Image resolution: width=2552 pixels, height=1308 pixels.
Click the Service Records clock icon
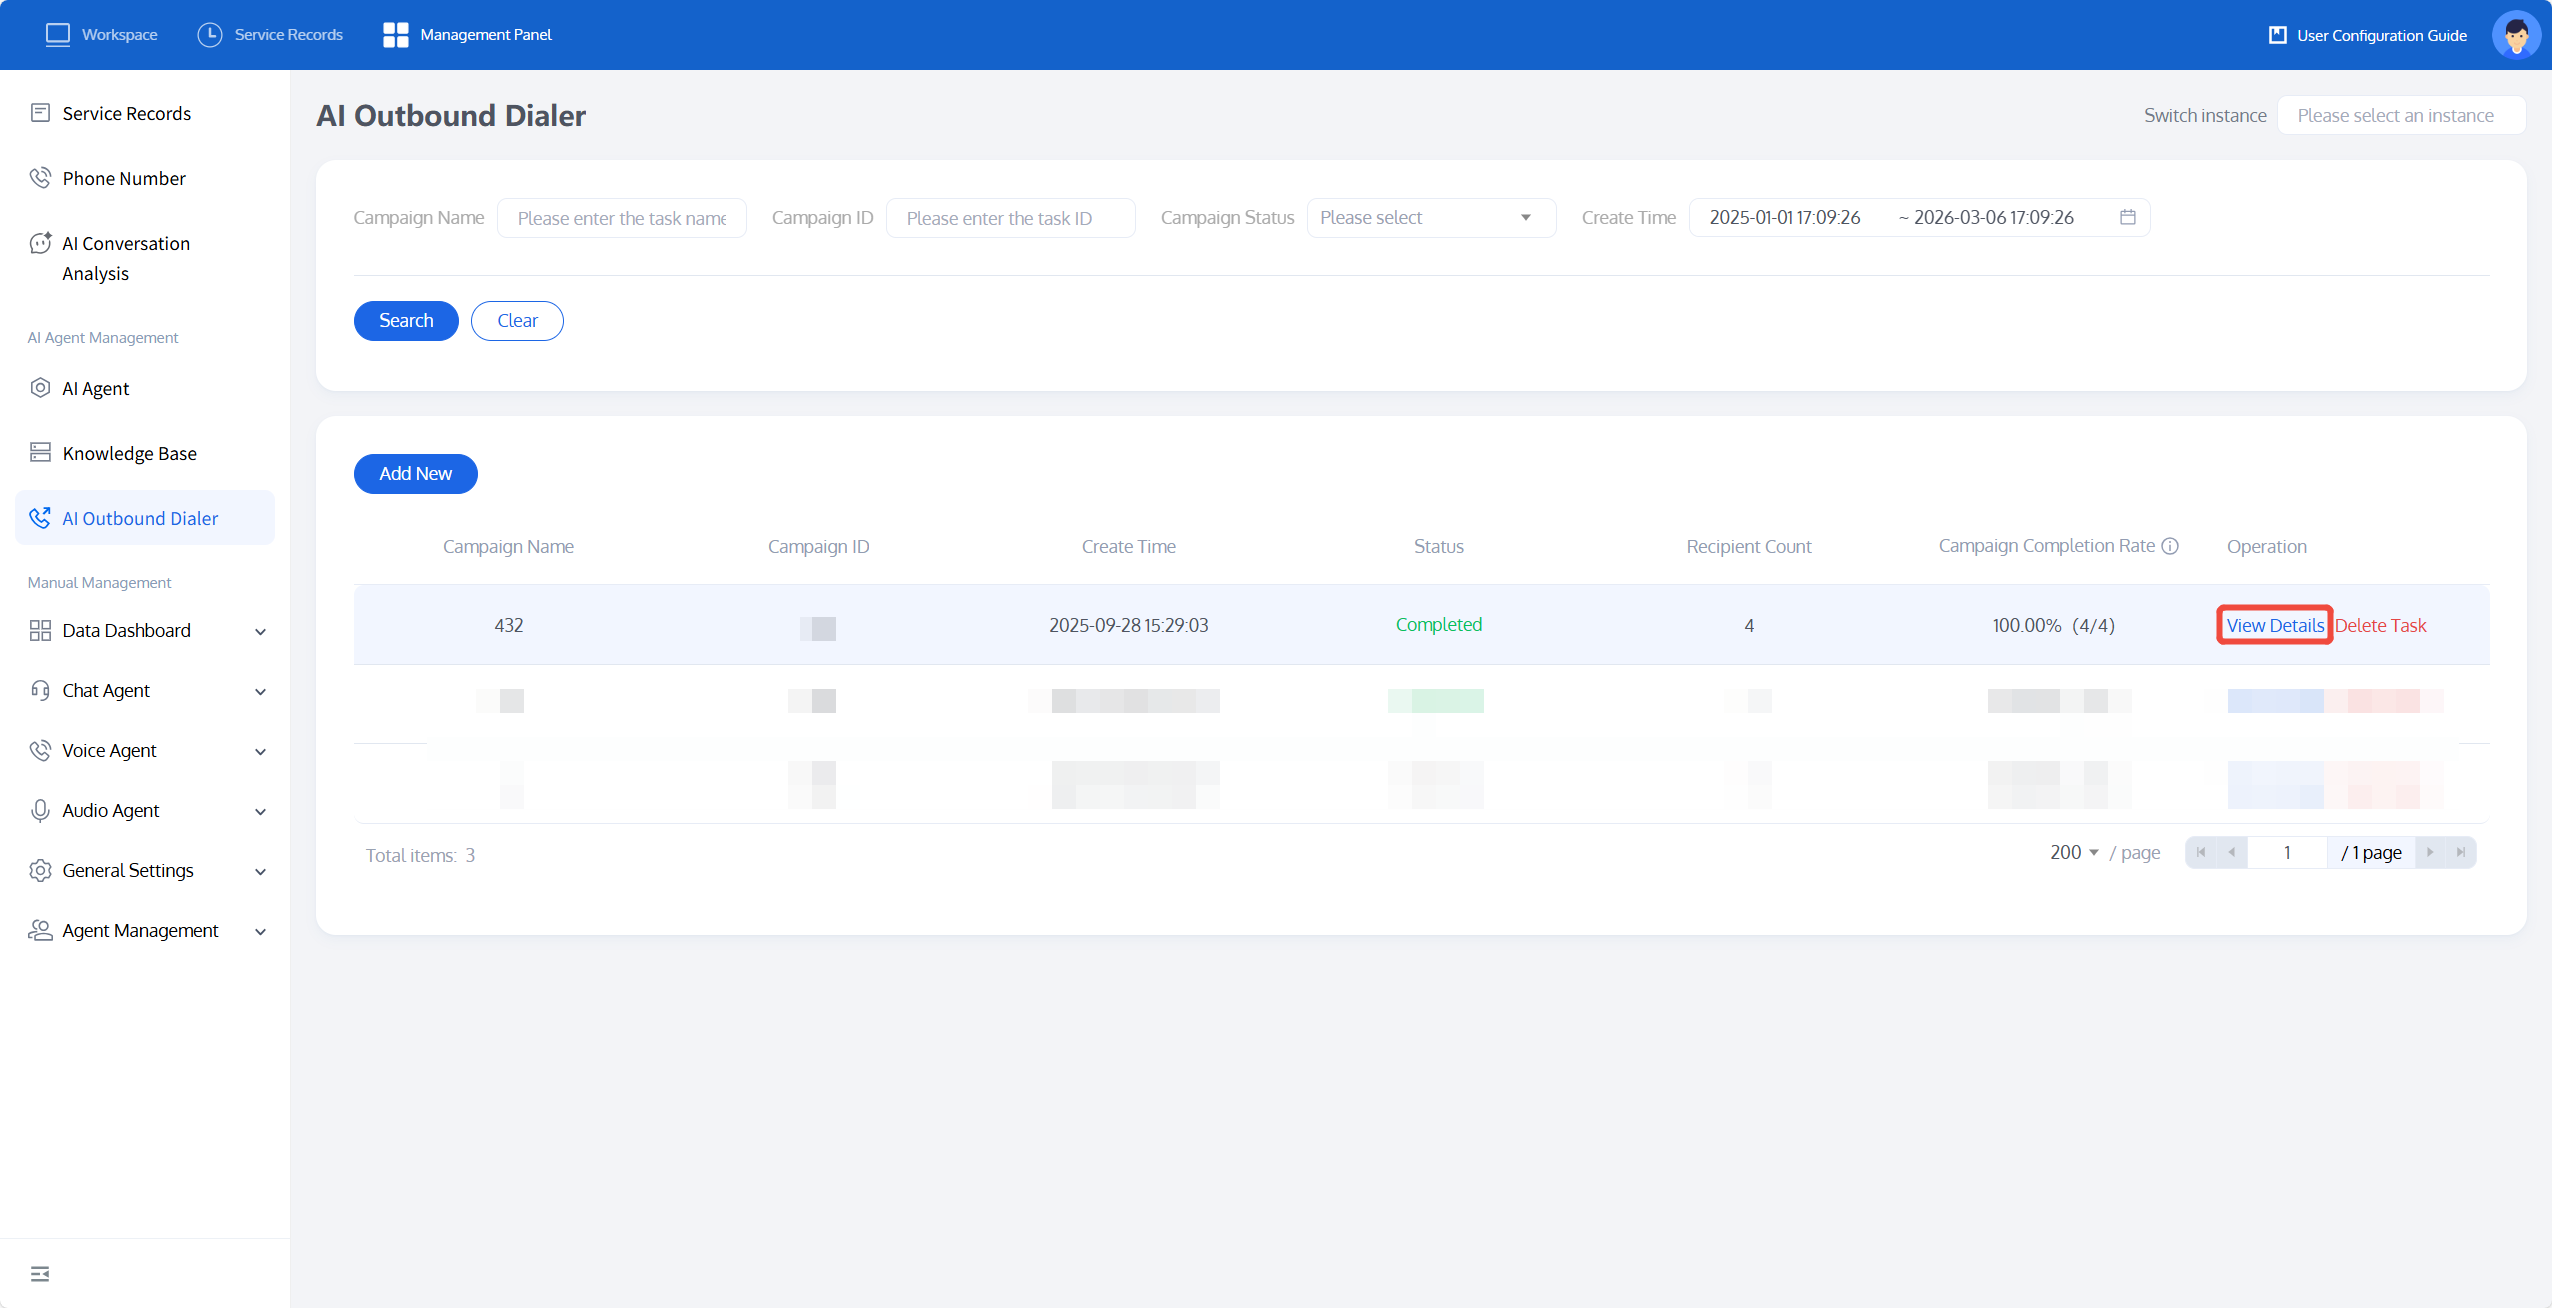[x=209, y=35]
